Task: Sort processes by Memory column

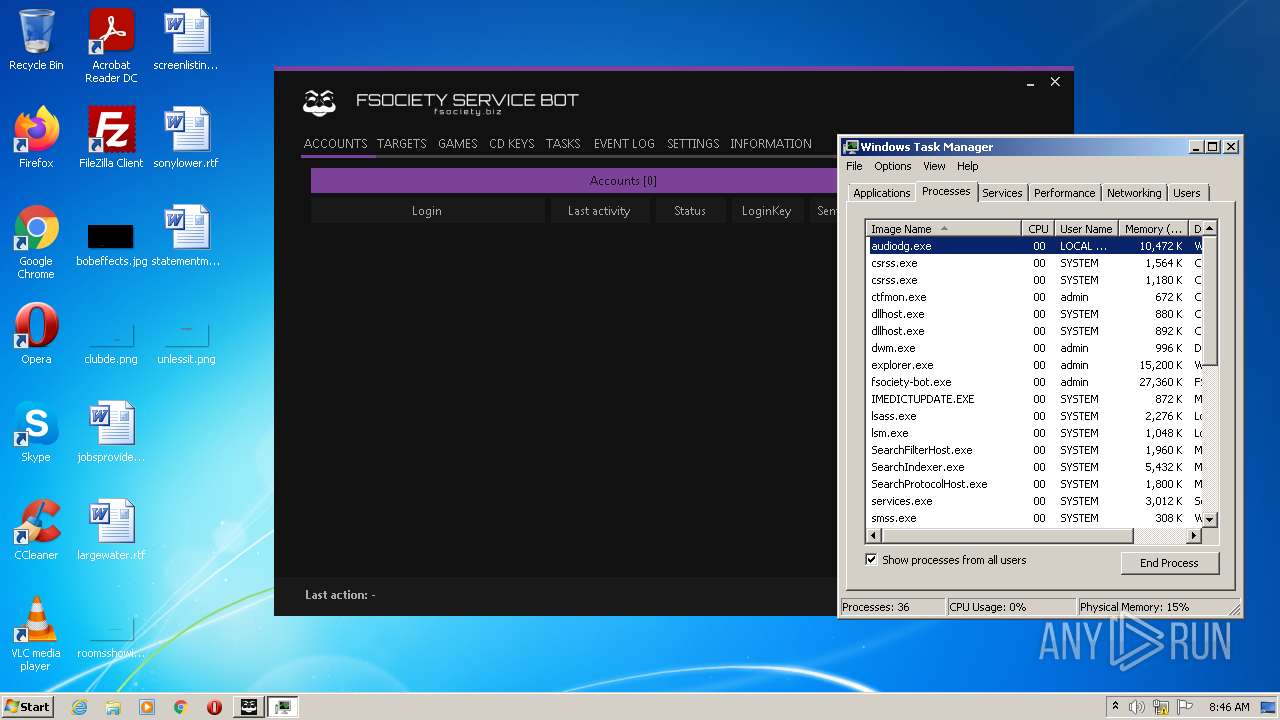Action: pos(1153,229)
